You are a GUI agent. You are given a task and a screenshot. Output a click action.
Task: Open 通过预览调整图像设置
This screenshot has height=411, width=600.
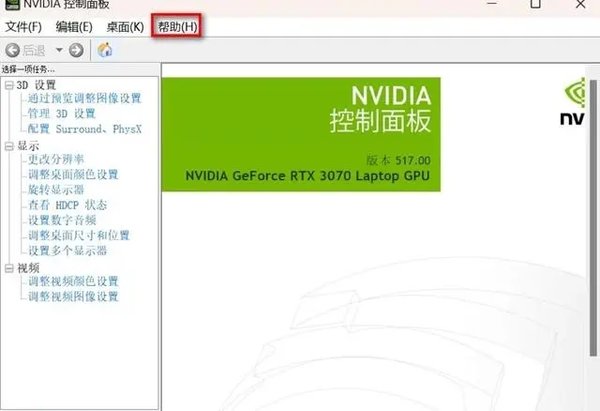point(85,98)
